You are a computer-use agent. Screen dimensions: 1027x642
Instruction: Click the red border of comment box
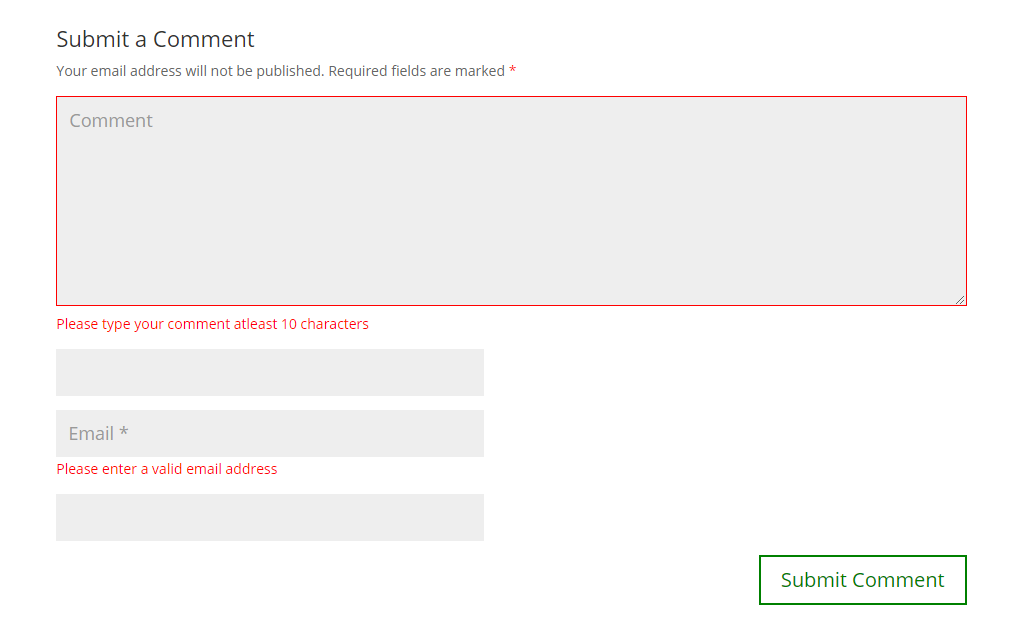pyautogui.click(x=511, y=97)
